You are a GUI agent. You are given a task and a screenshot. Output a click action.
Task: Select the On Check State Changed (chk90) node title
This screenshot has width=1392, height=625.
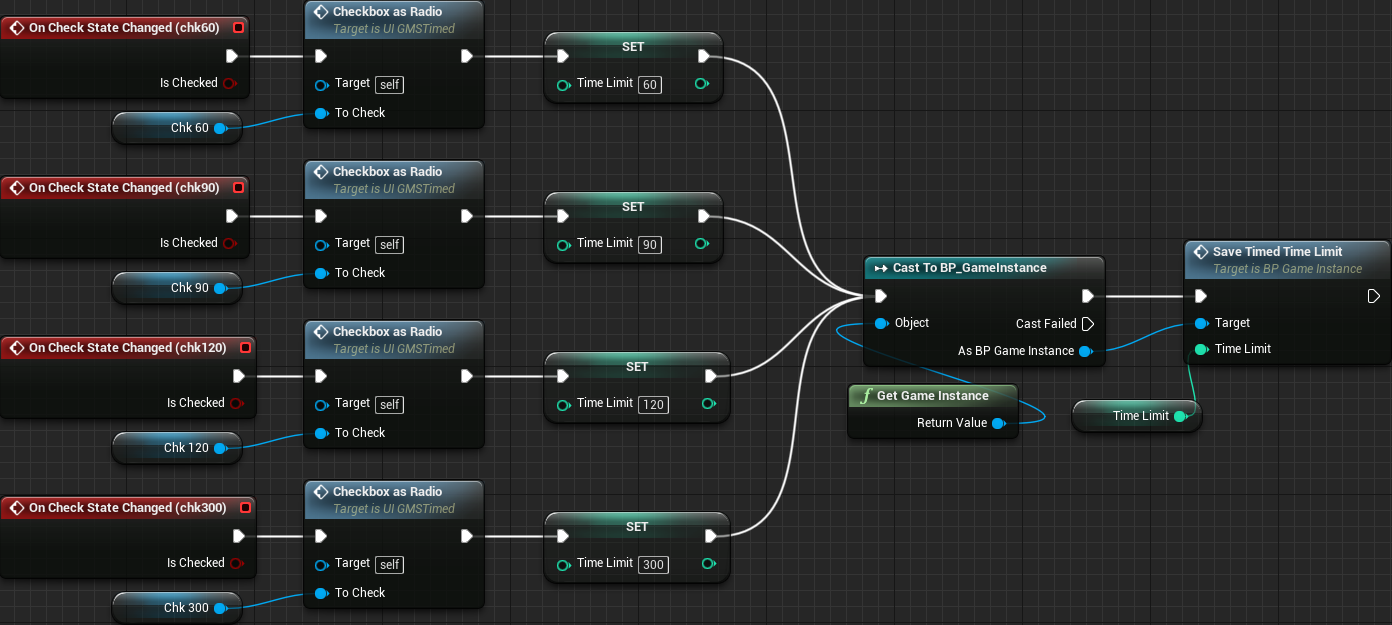pyautogui.click(x=124, y=188)
